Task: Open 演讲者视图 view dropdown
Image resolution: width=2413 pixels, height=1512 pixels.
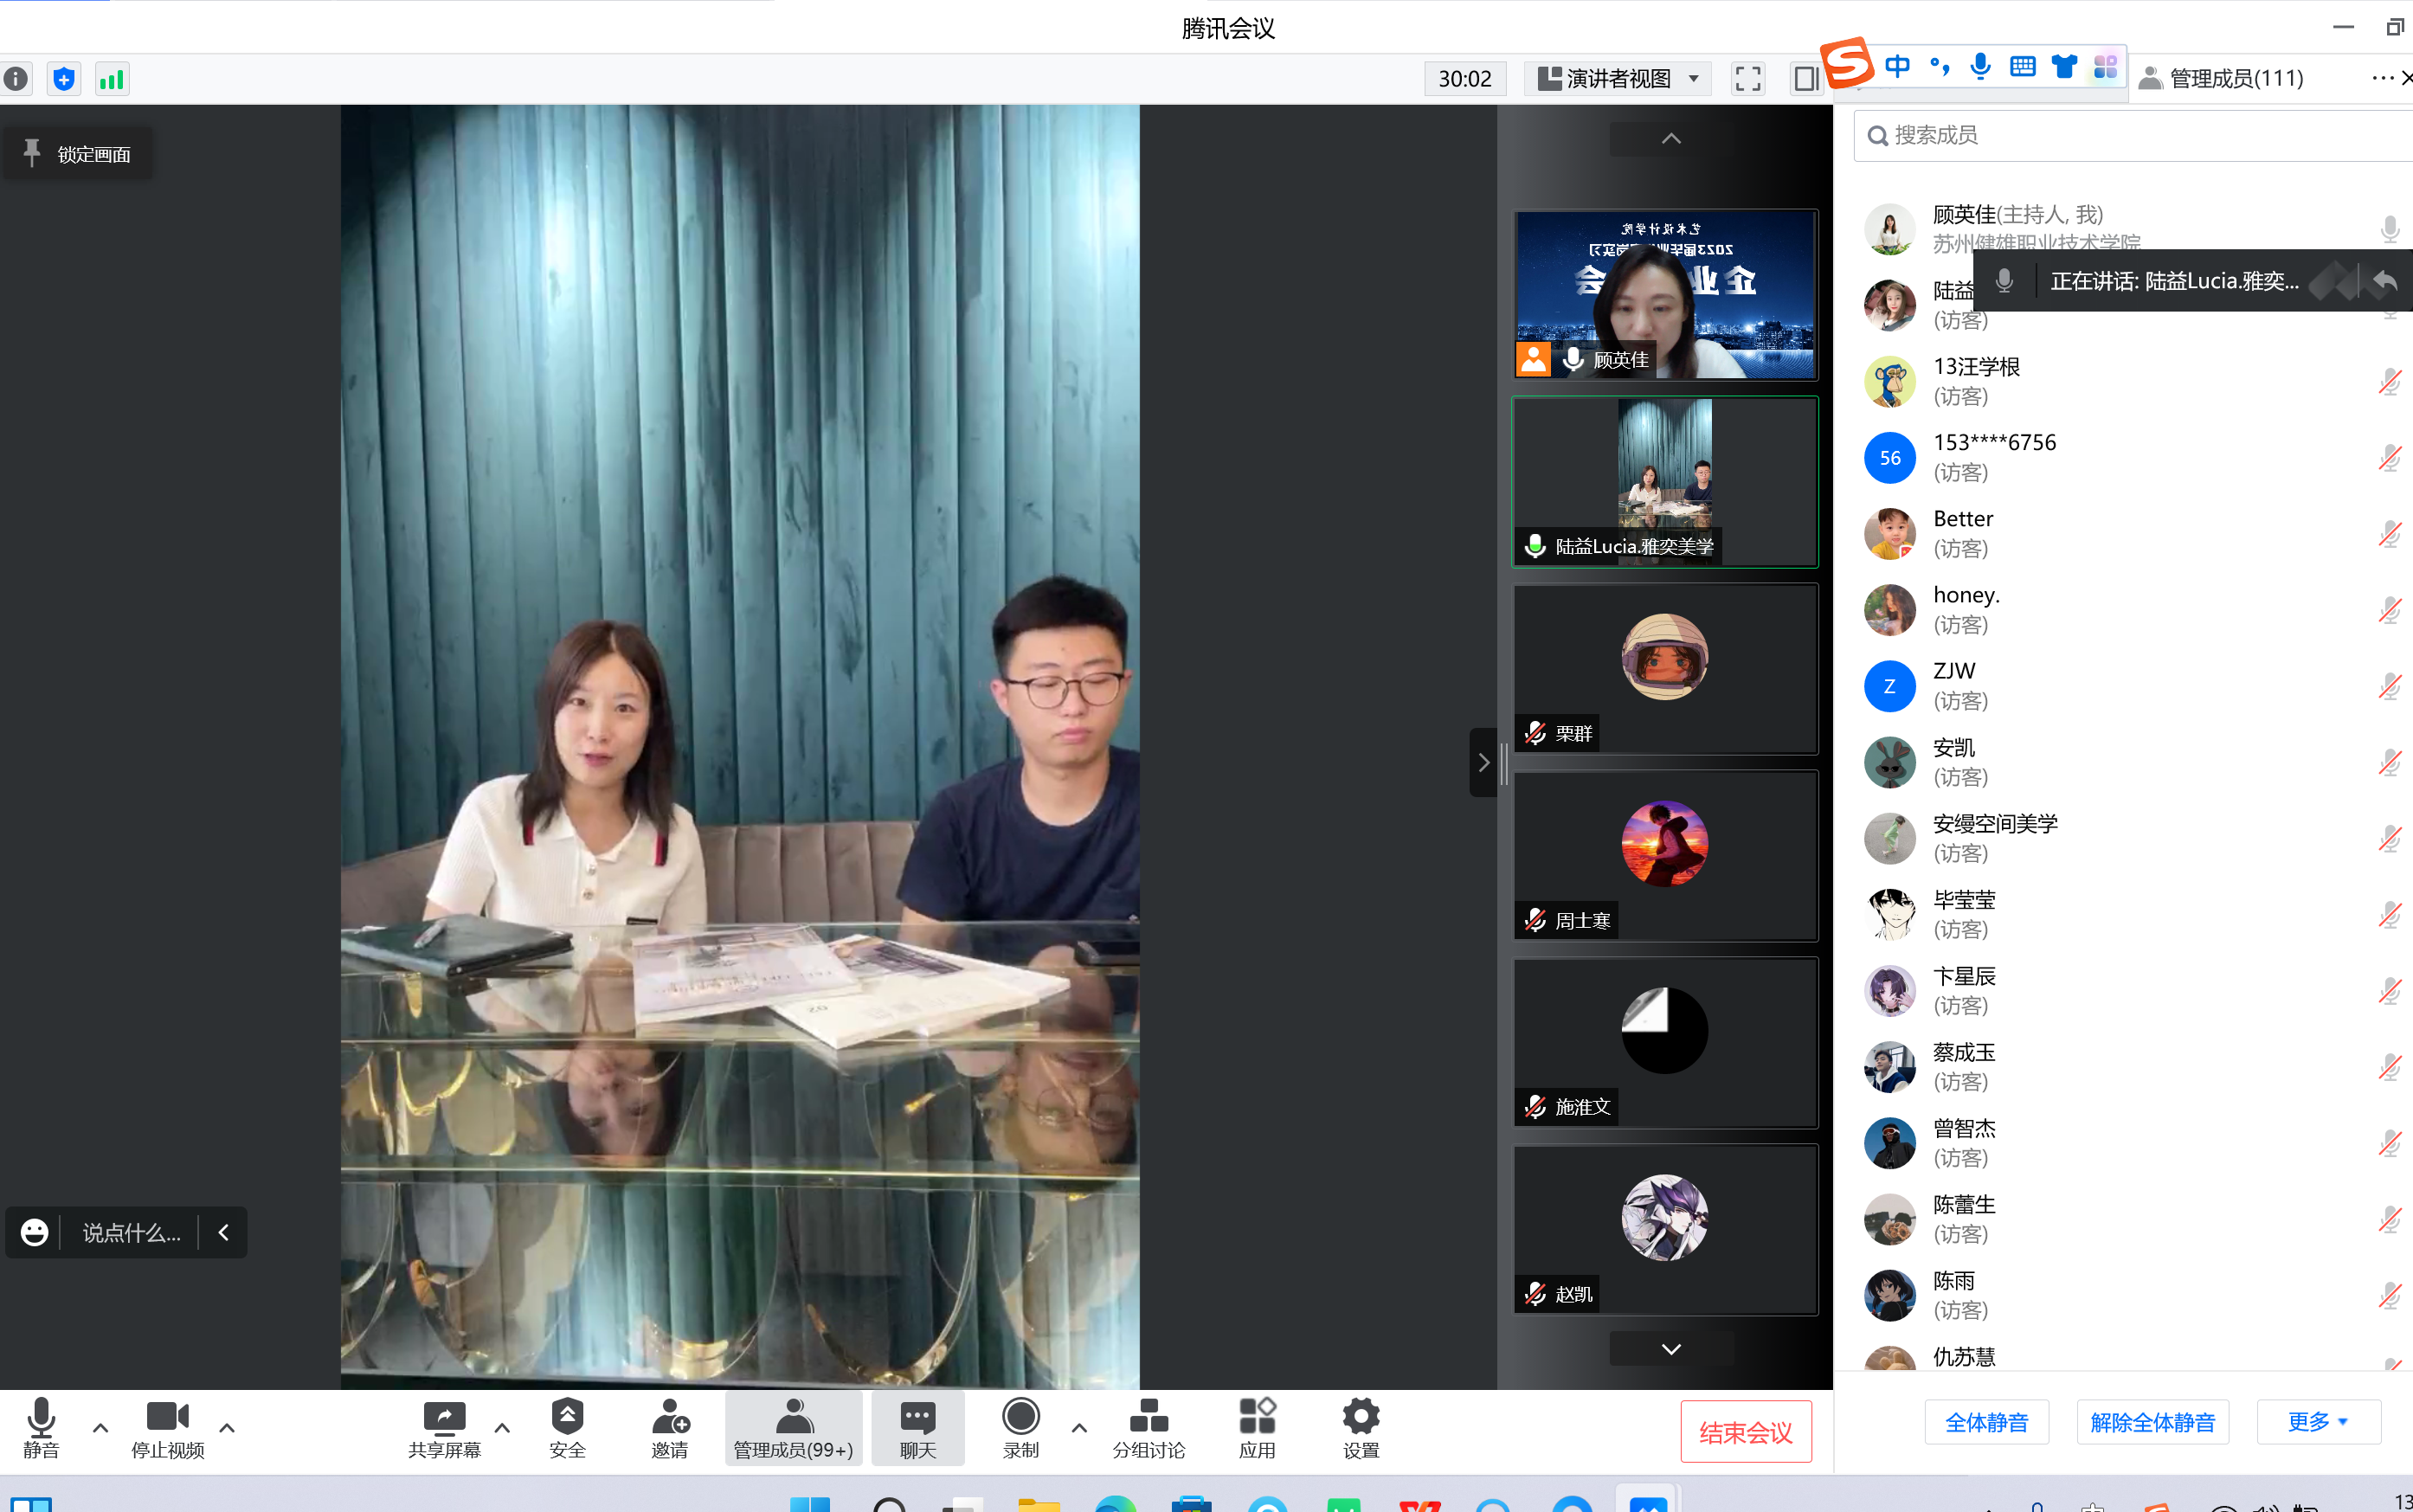Action: click(1617, 79)
